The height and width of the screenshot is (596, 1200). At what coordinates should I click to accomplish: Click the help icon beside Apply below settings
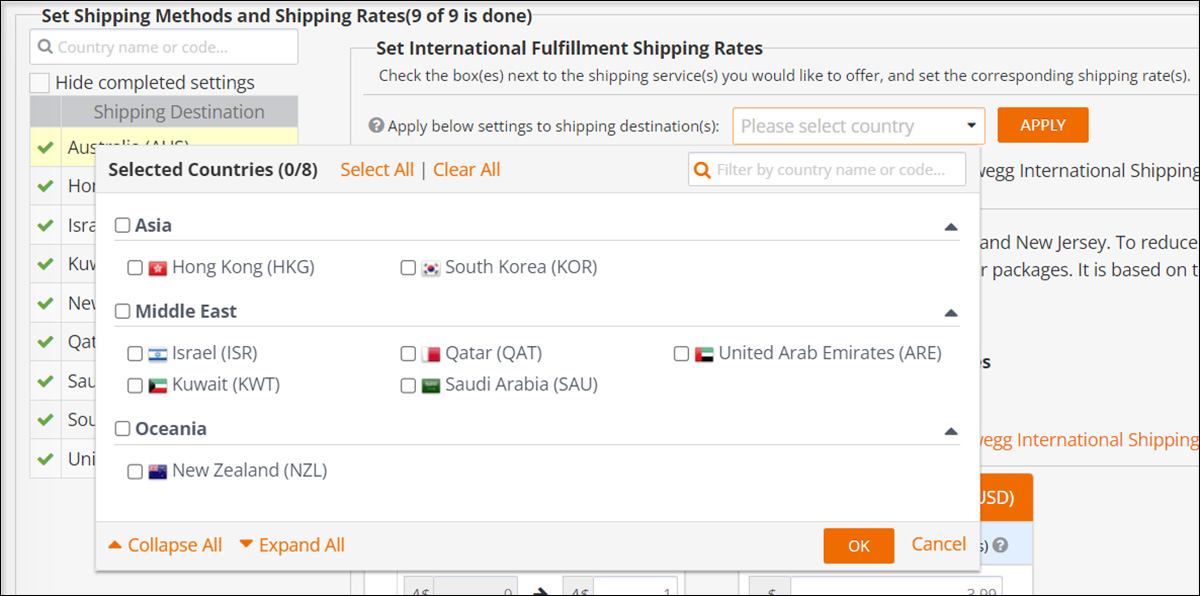click(376, 126)
